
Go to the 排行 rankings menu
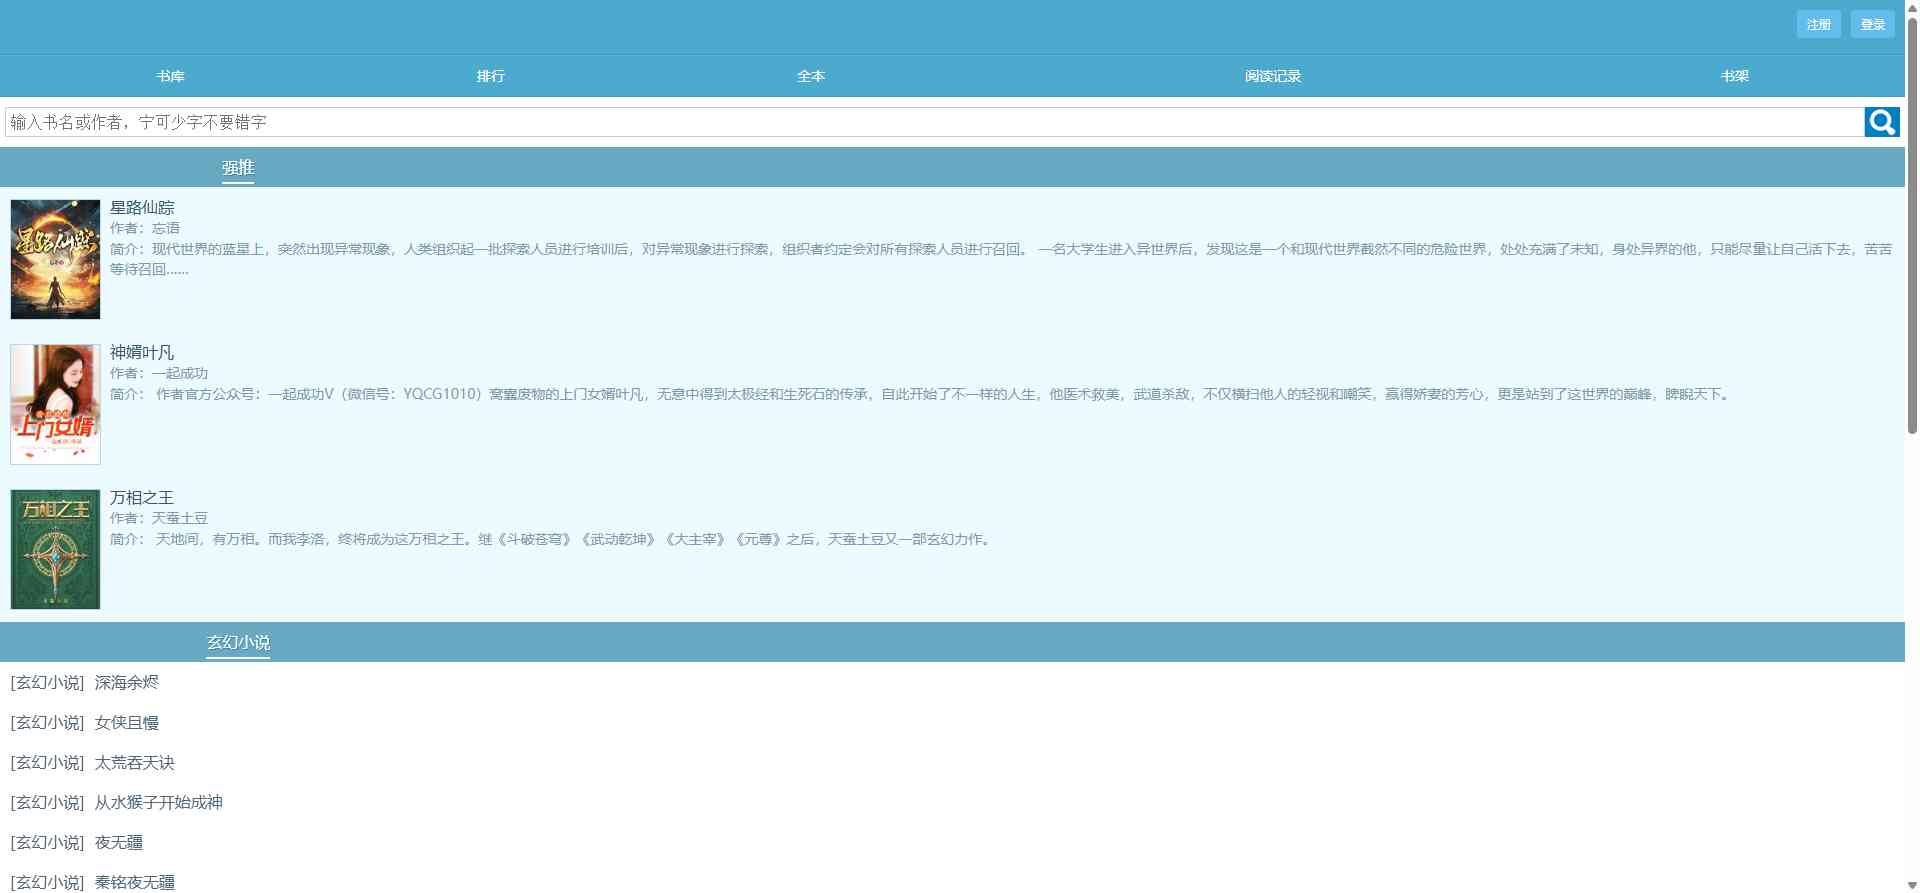click(490, 76)
